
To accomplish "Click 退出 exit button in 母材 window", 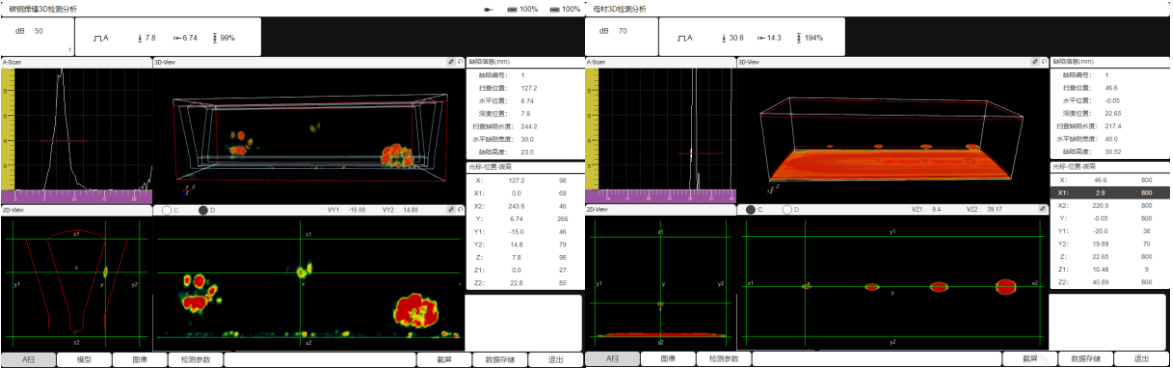I will (x=1142, y=359).
